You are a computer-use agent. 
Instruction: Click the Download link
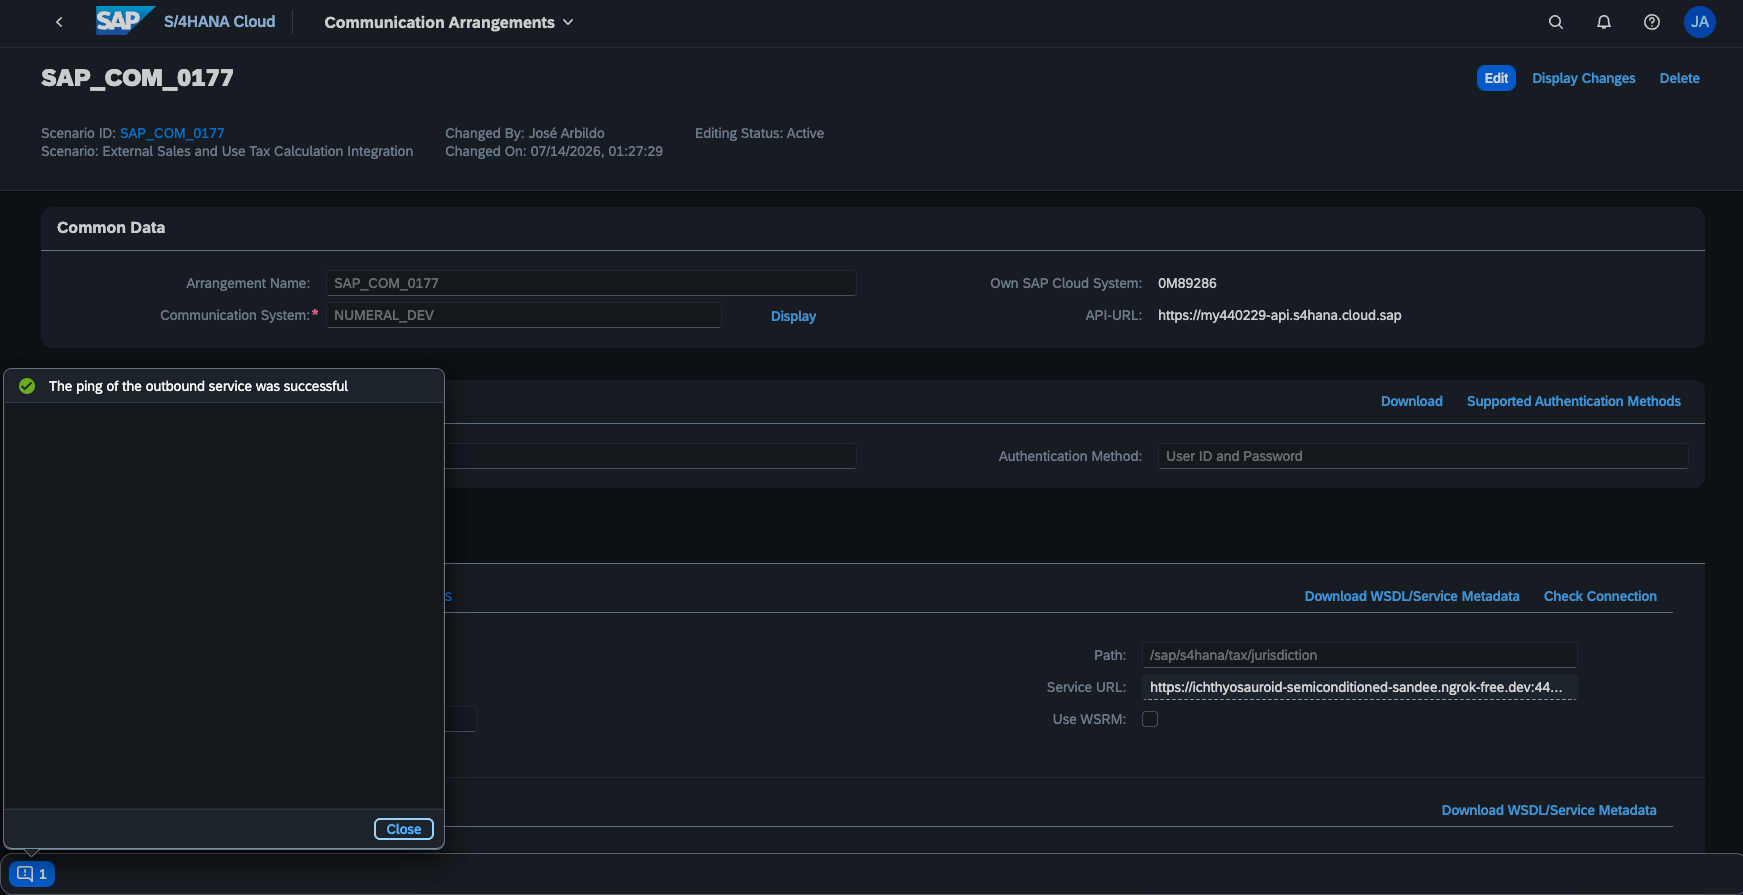click(x=1412, y=401)
